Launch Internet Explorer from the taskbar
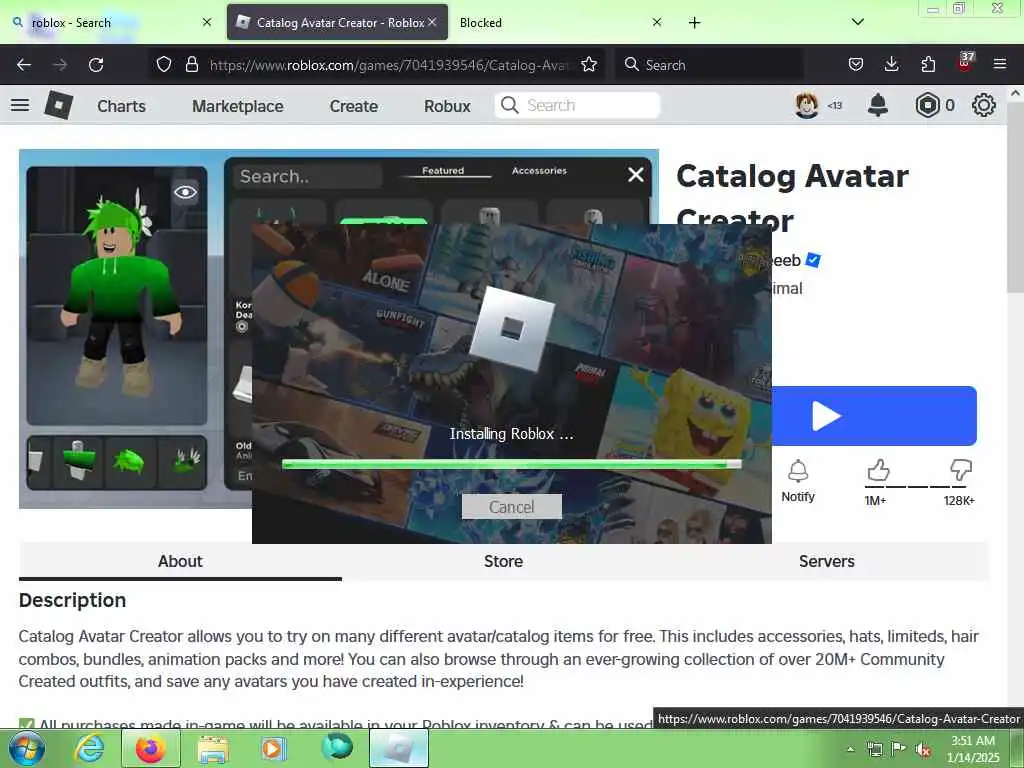 [88, 748]
